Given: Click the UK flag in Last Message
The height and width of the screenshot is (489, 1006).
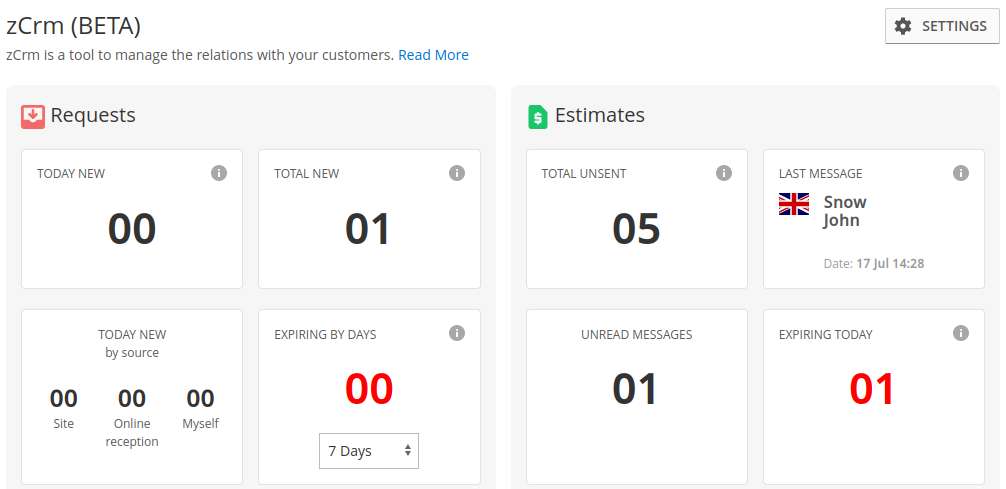Looking at the screenshot, I should pos(794,204).
